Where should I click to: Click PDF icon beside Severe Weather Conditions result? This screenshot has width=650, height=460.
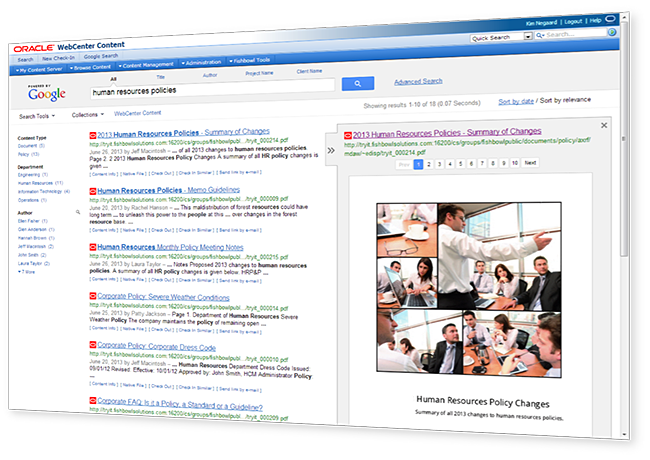point(93,296)
